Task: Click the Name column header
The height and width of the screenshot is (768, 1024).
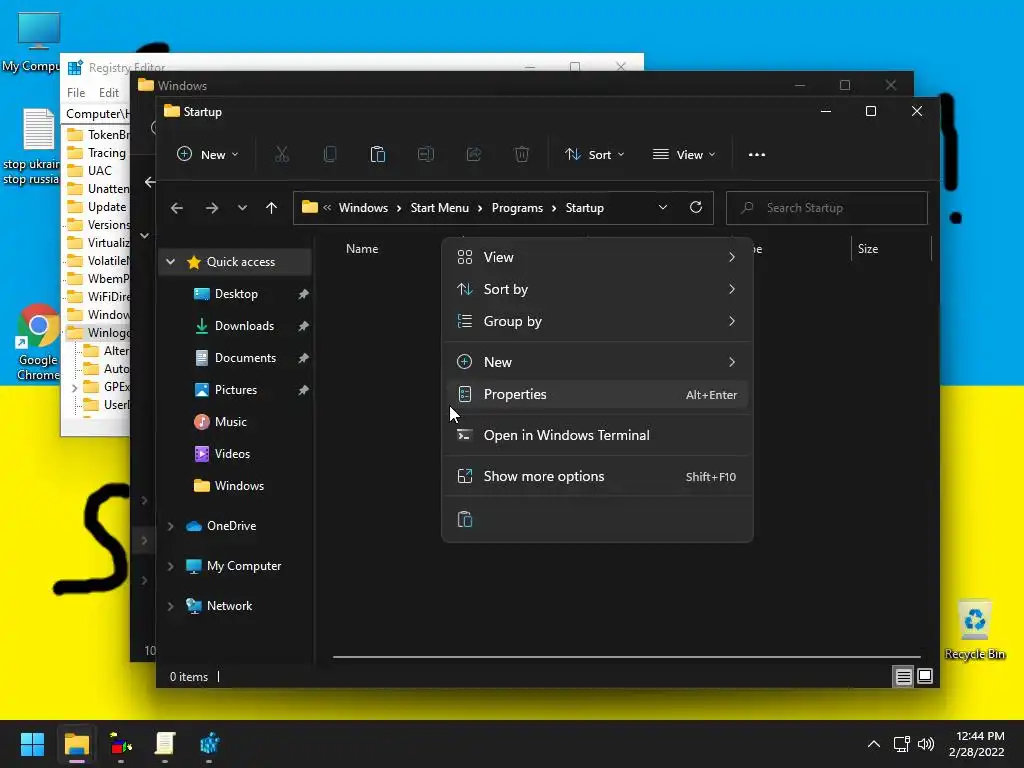Action: 362,249
